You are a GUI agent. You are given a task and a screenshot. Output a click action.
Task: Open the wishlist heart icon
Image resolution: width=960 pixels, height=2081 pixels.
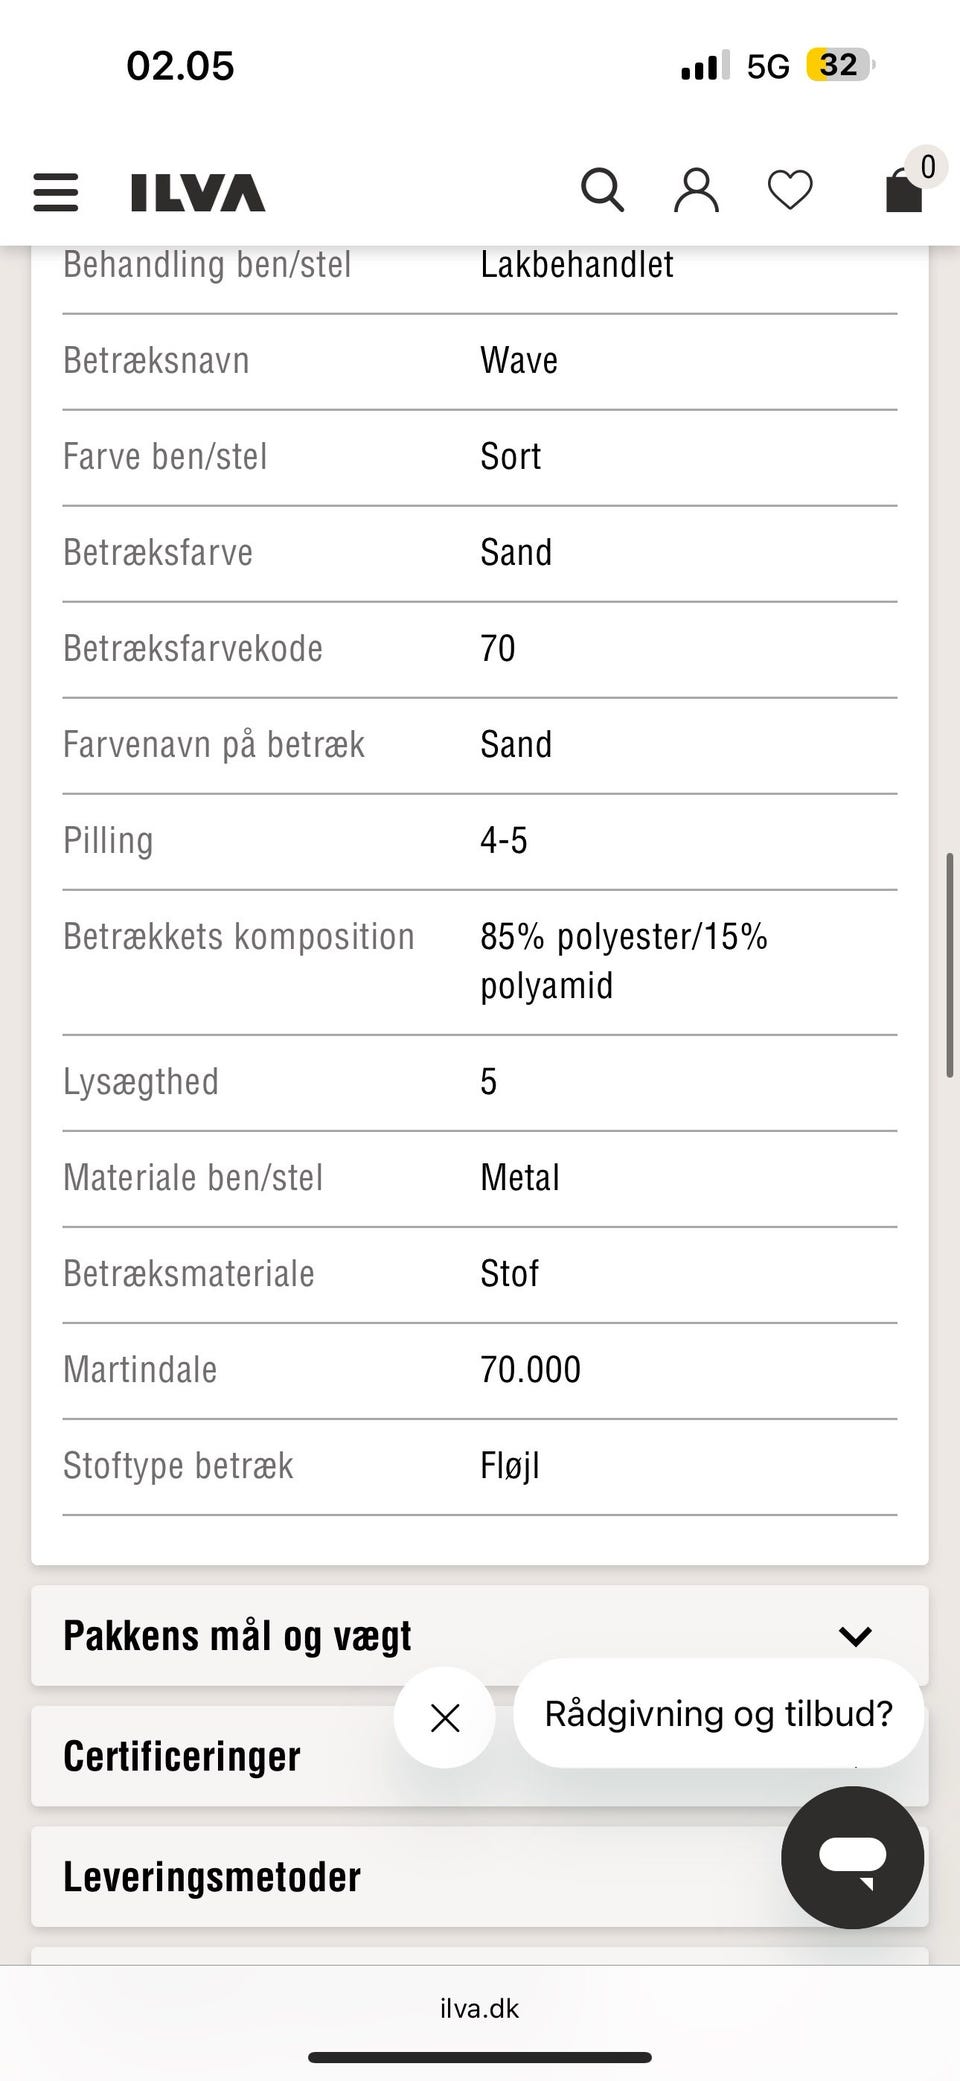point(790,190)
